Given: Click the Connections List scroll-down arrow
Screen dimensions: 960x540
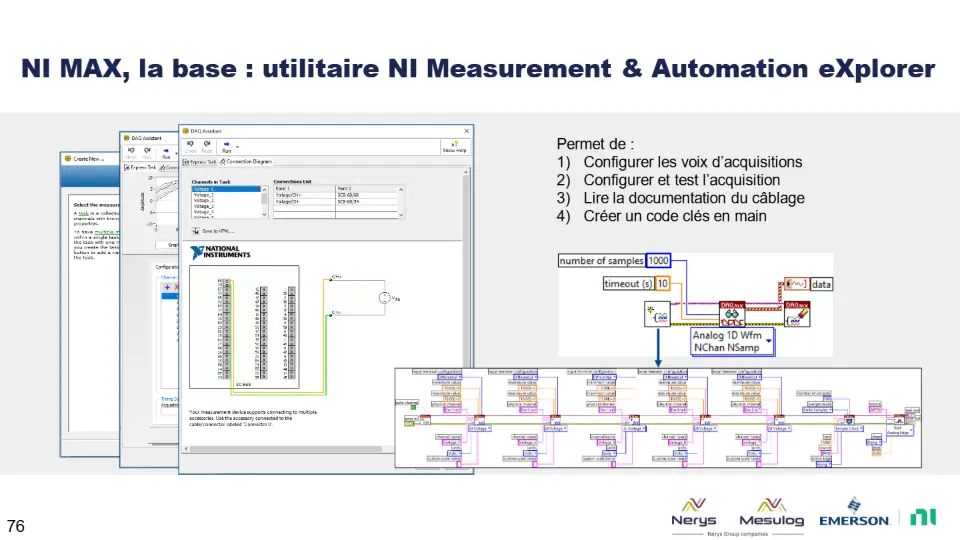Looking at the screenshot, I should pos(401,215).
